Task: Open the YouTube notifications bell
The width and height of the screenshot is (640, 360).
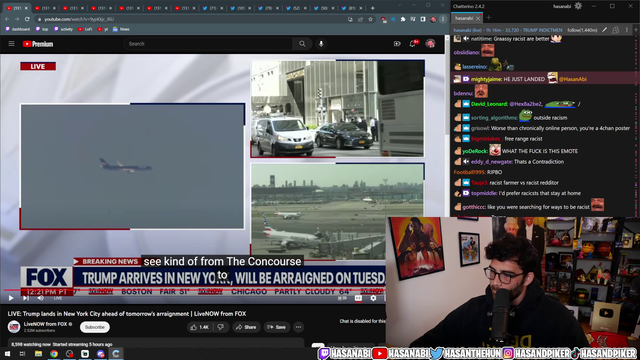Action: [413, 44]
